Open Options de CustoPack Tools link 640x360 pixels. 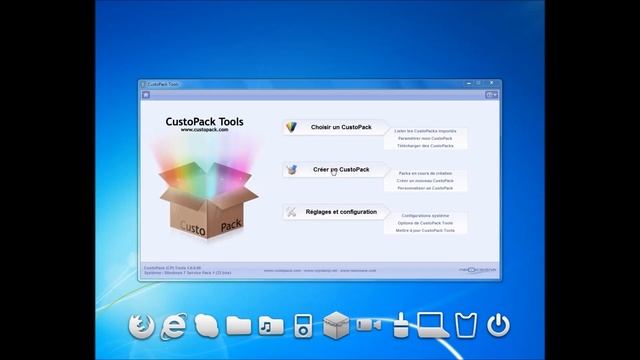425,223
